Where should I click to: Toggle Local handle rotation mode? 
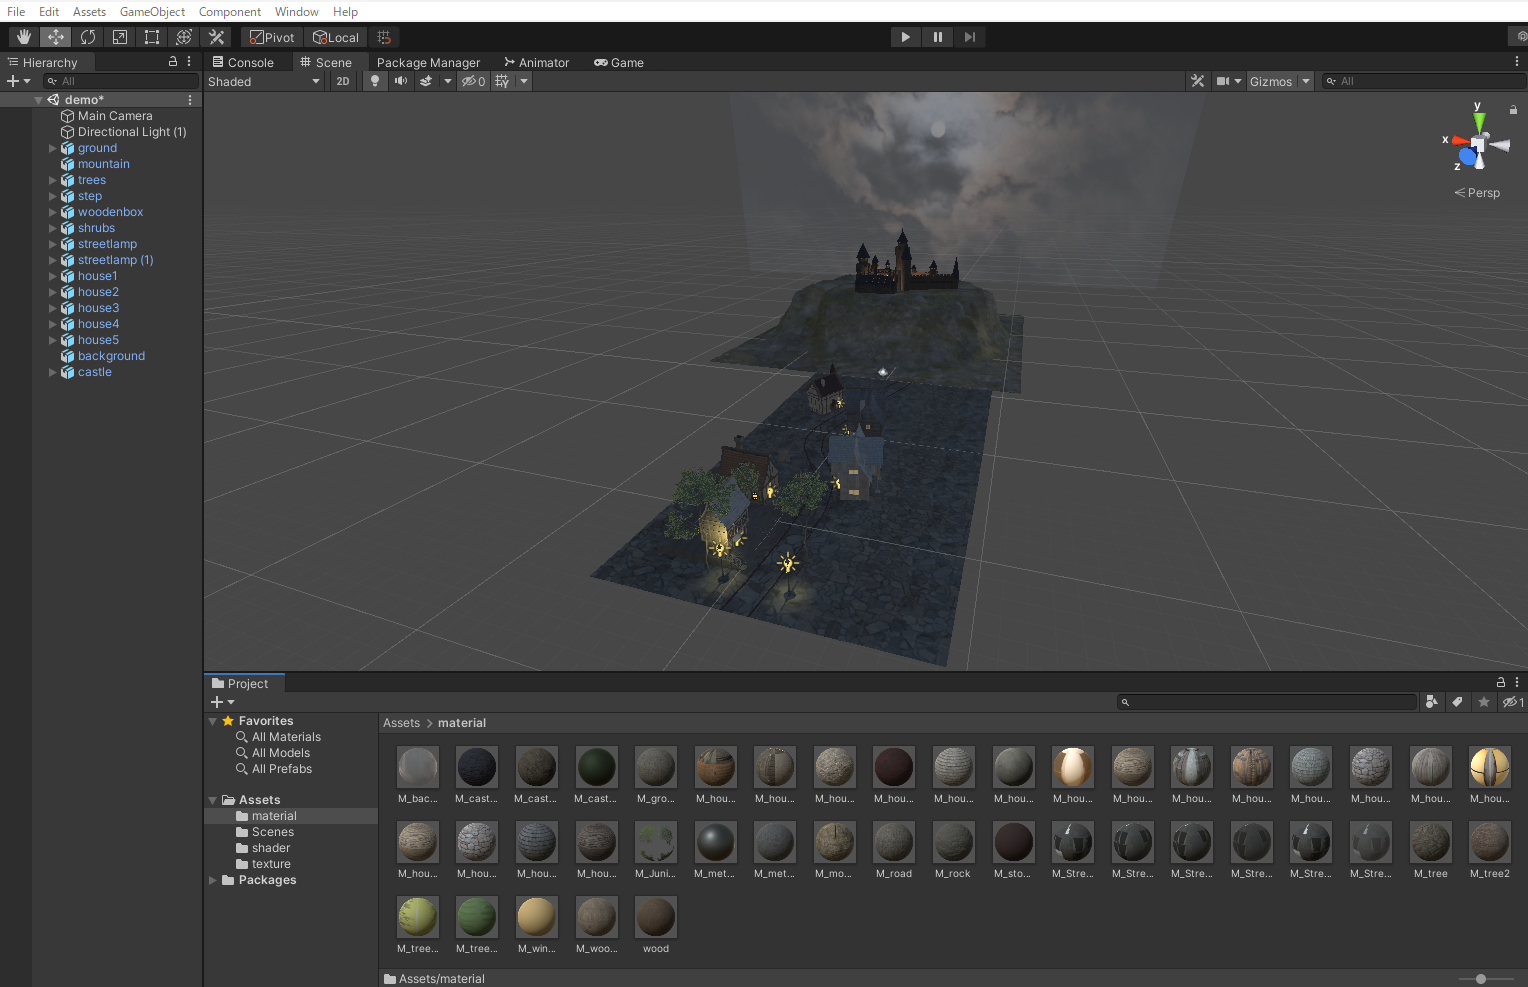(x=336, y=37)
